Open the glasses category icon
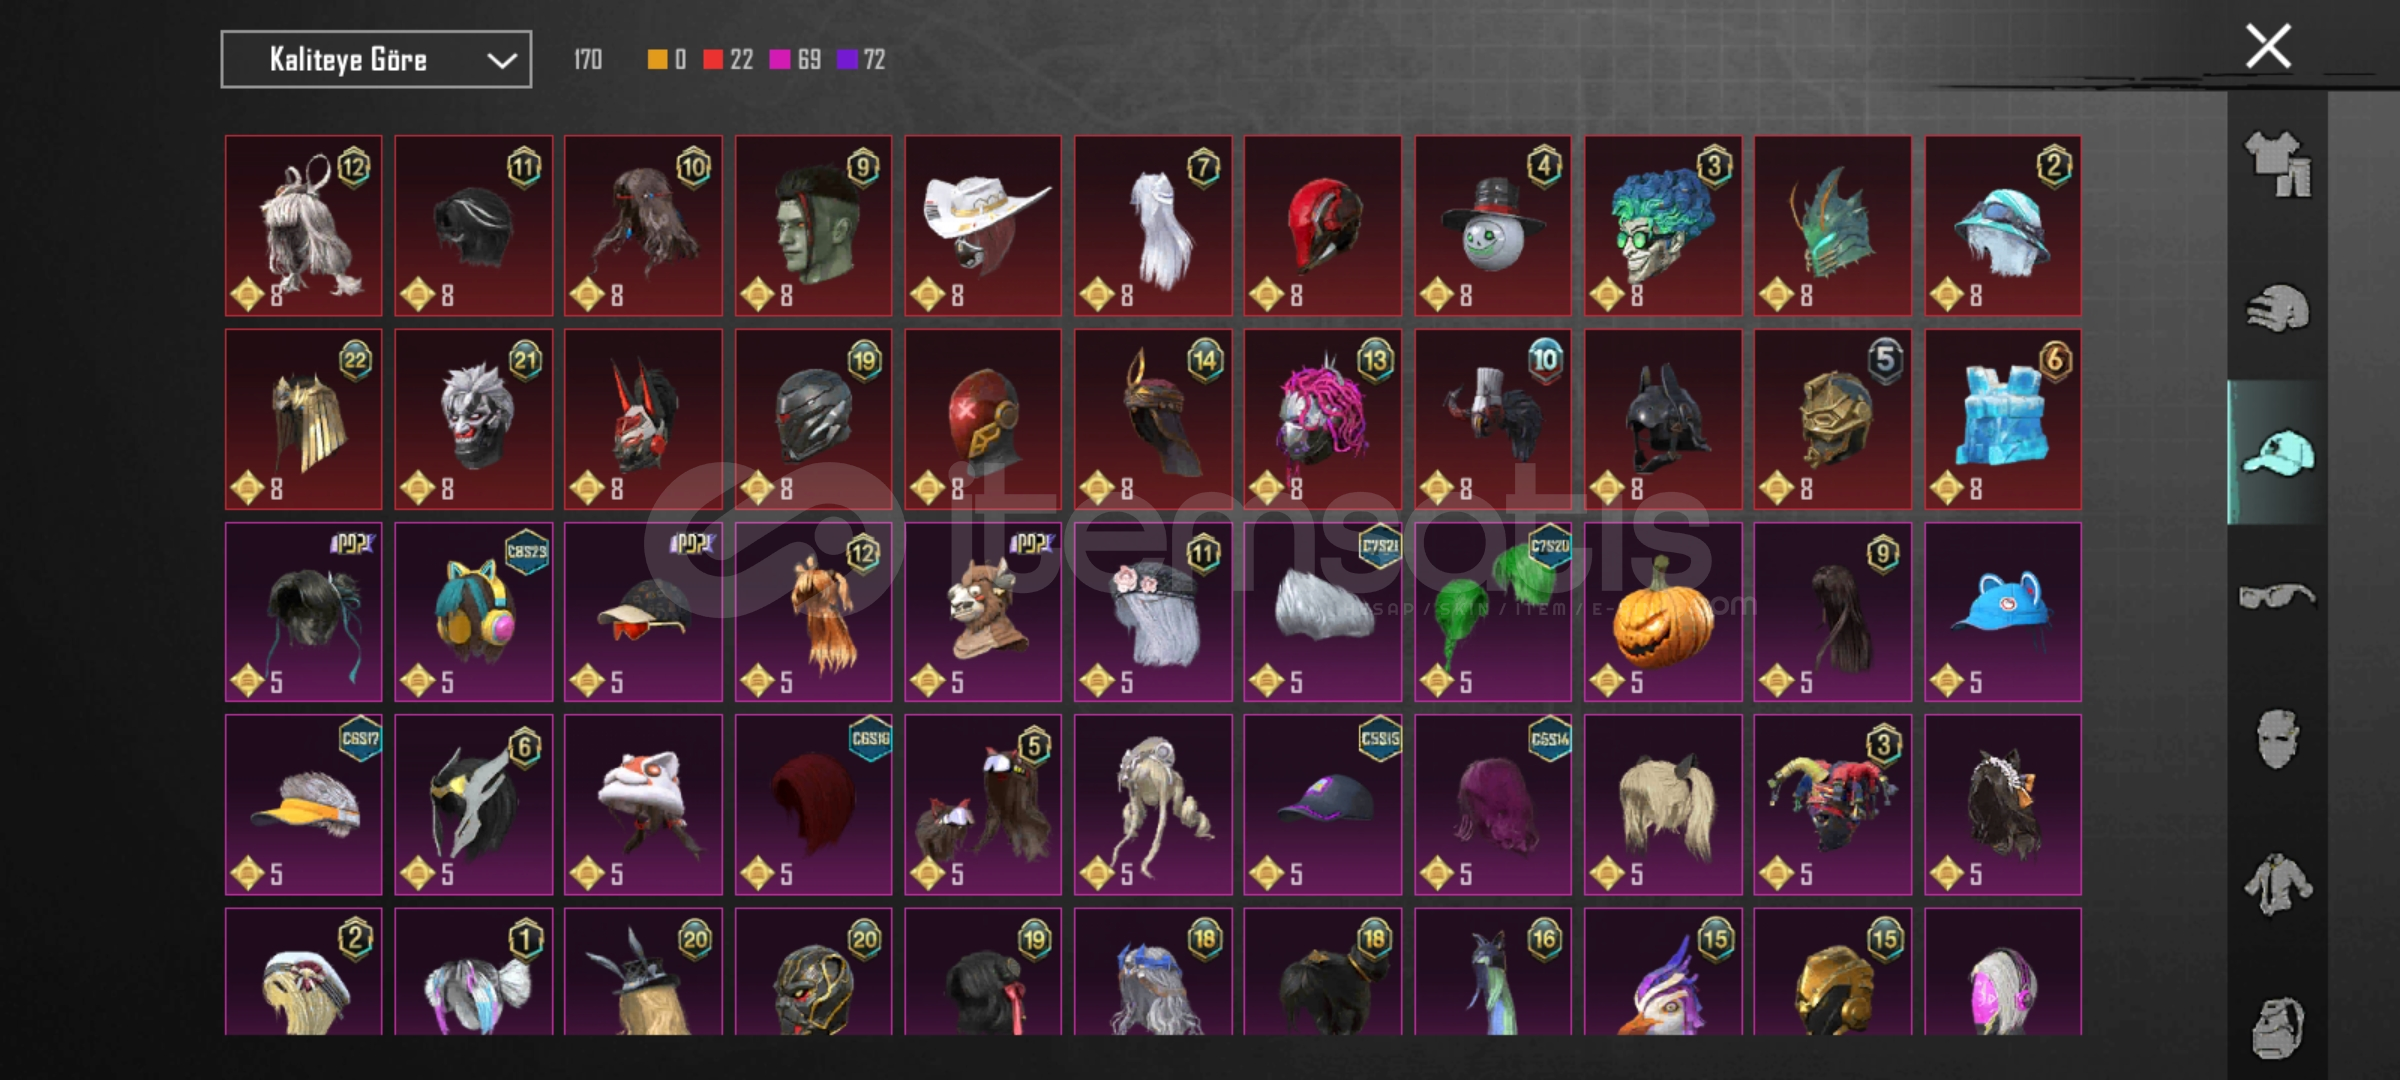 coord(2278,597)
